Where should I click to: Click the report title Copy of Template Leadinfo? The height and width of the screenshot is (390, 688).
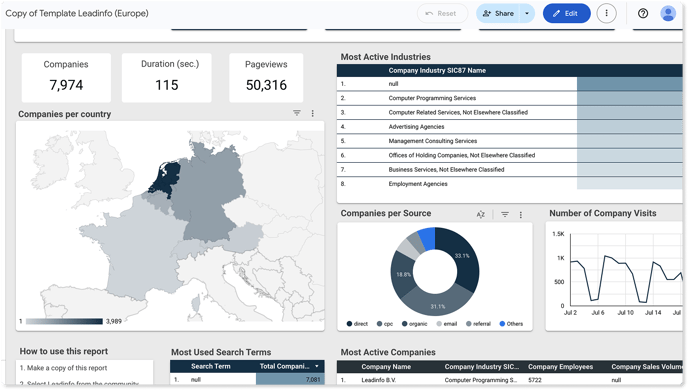77,14
